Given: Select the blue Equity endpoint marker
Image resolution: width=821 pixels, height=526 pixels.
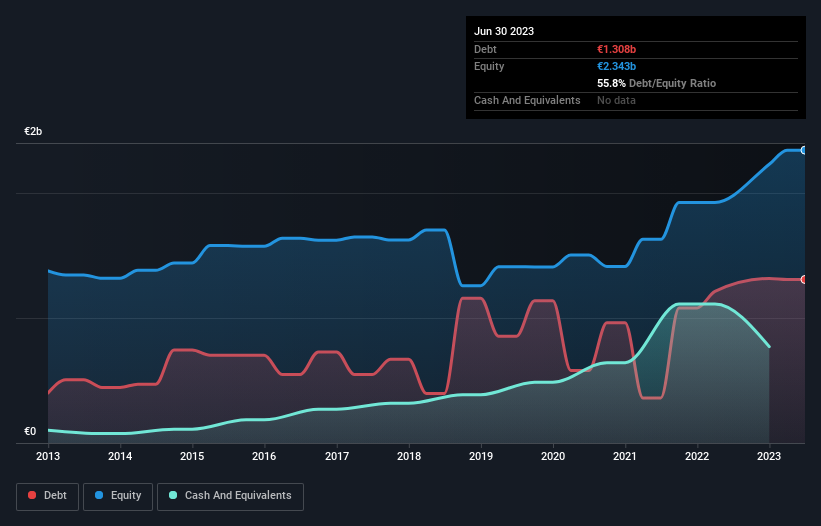Looking at the screenshot, I should 804,150.
